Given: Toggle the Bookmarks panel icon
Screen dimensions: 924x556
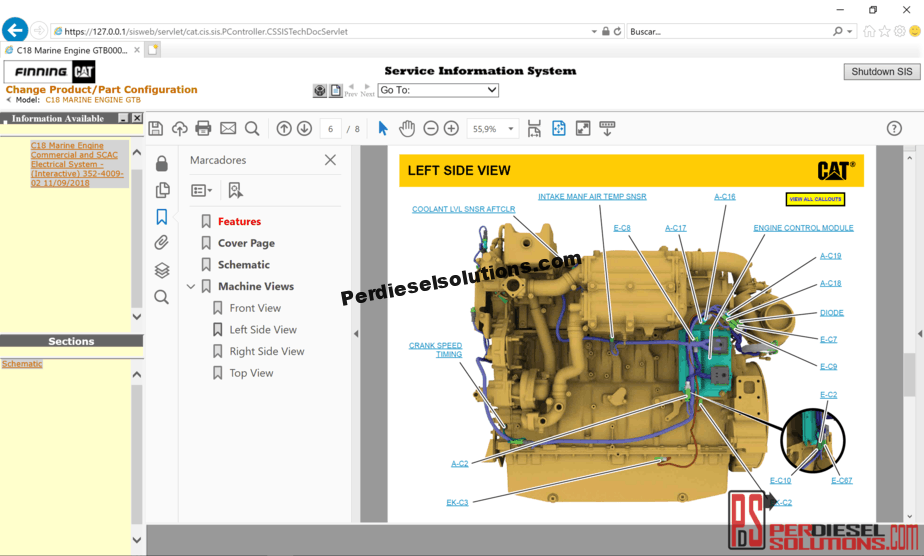Looking at the screenshot, I should coord(162,217).
